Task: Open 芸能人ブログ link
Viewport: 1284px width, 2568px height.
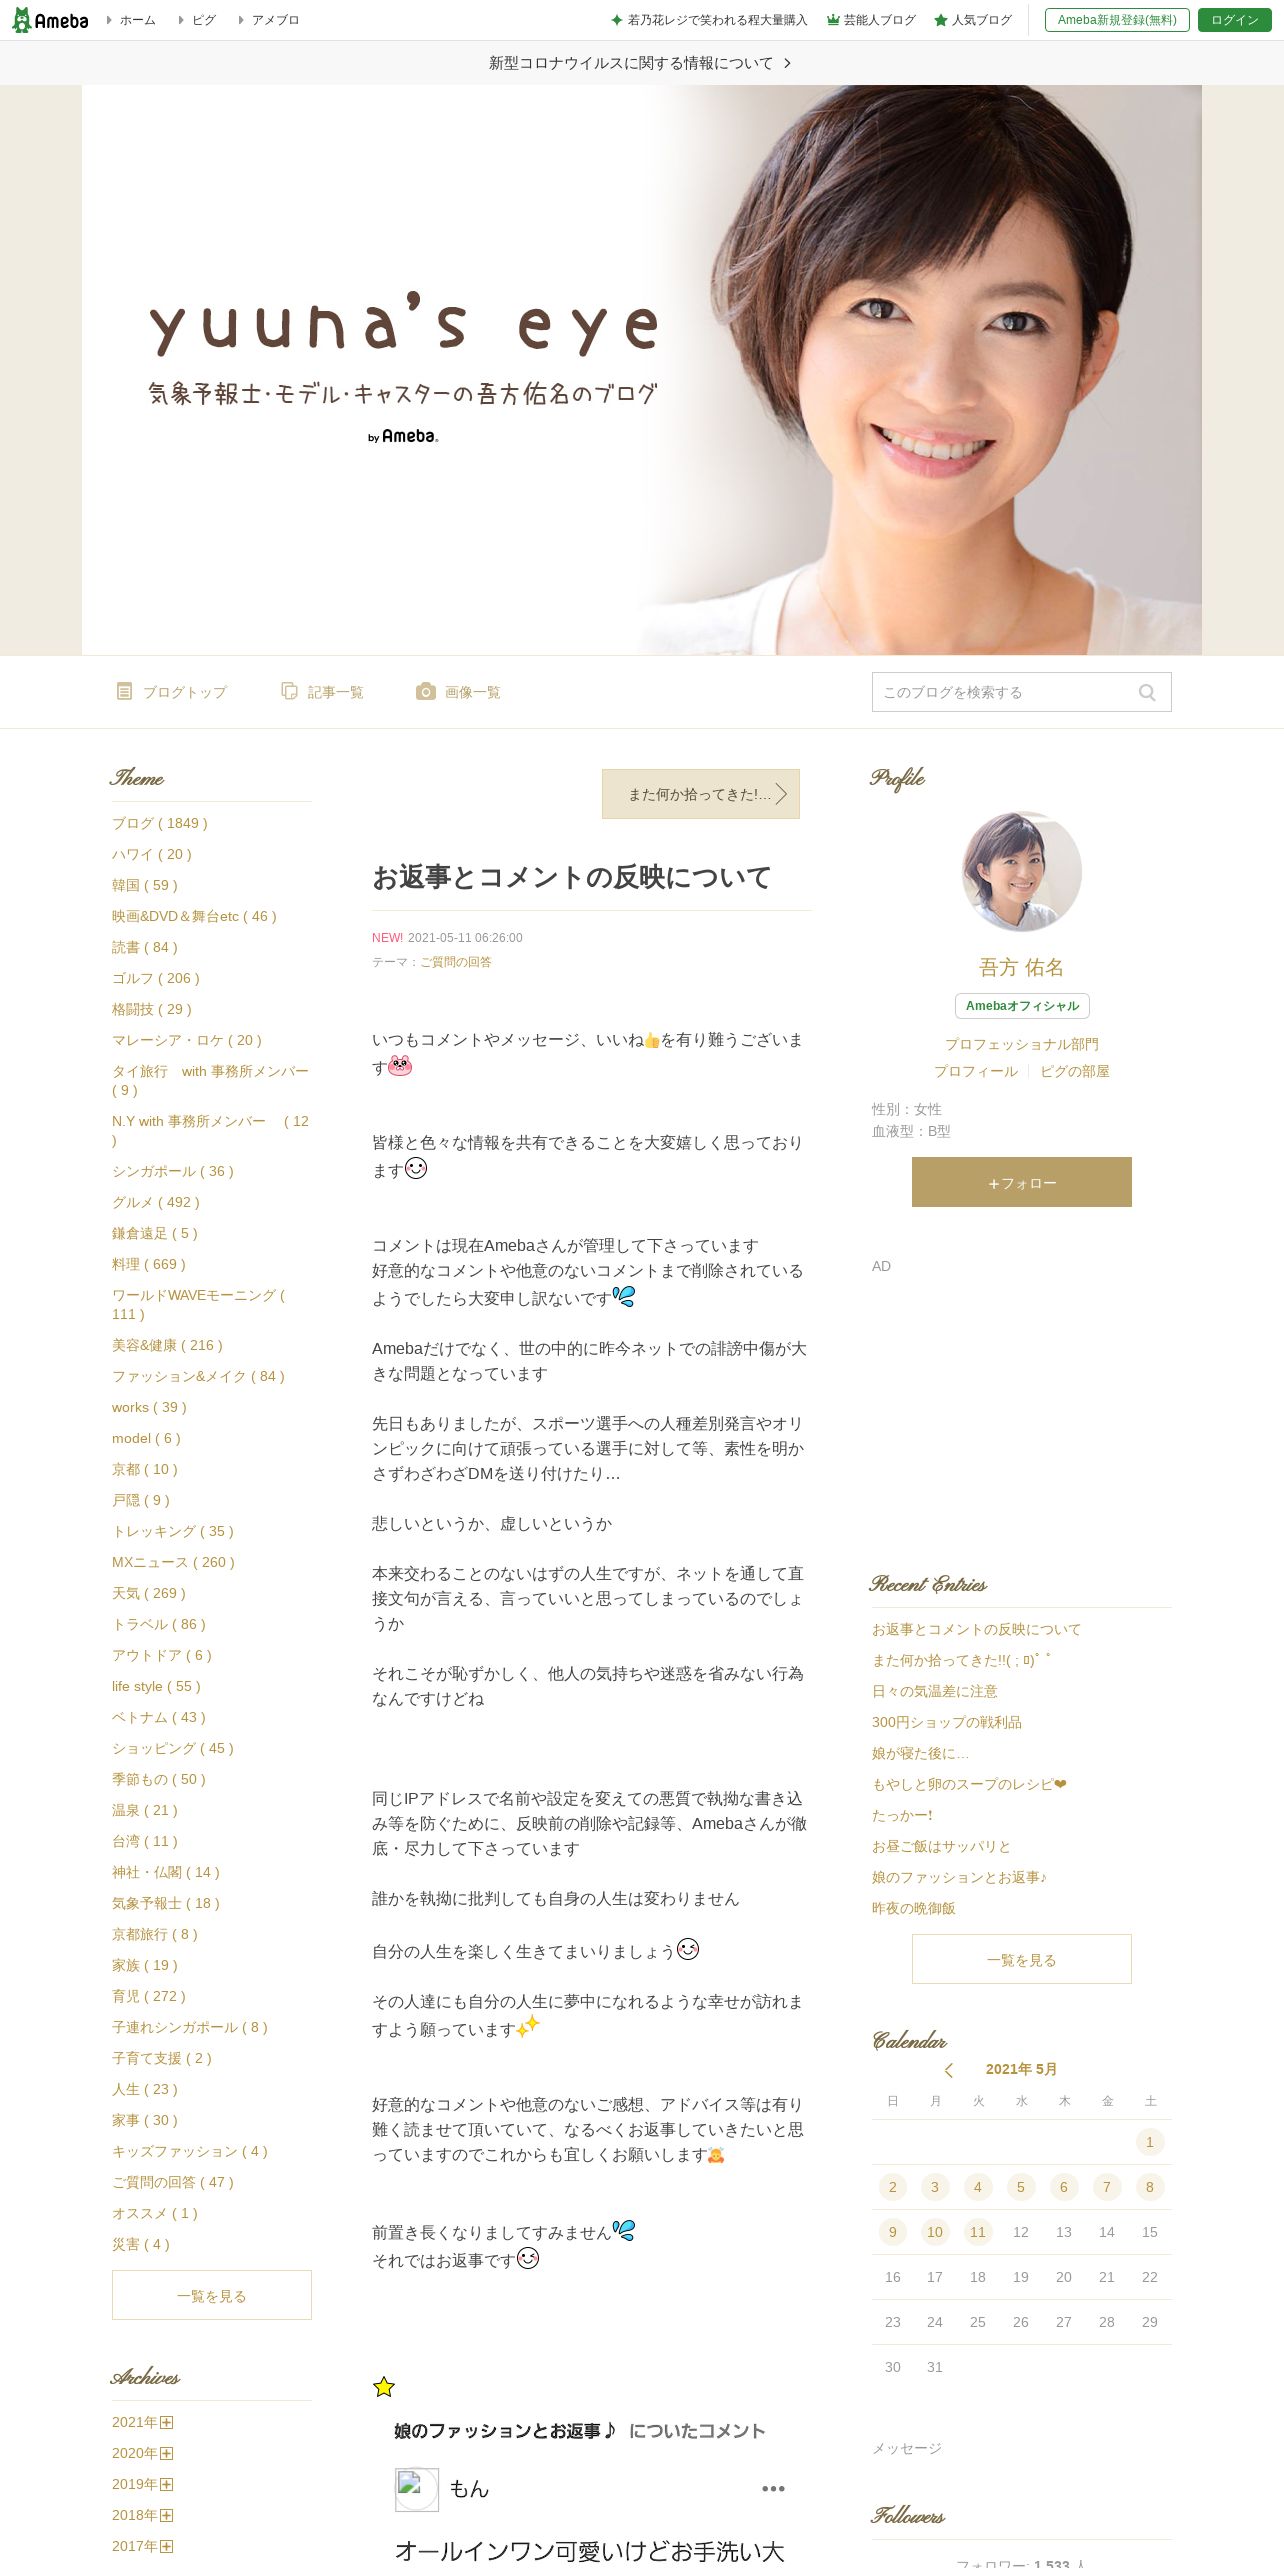Action: coord(871,20)
